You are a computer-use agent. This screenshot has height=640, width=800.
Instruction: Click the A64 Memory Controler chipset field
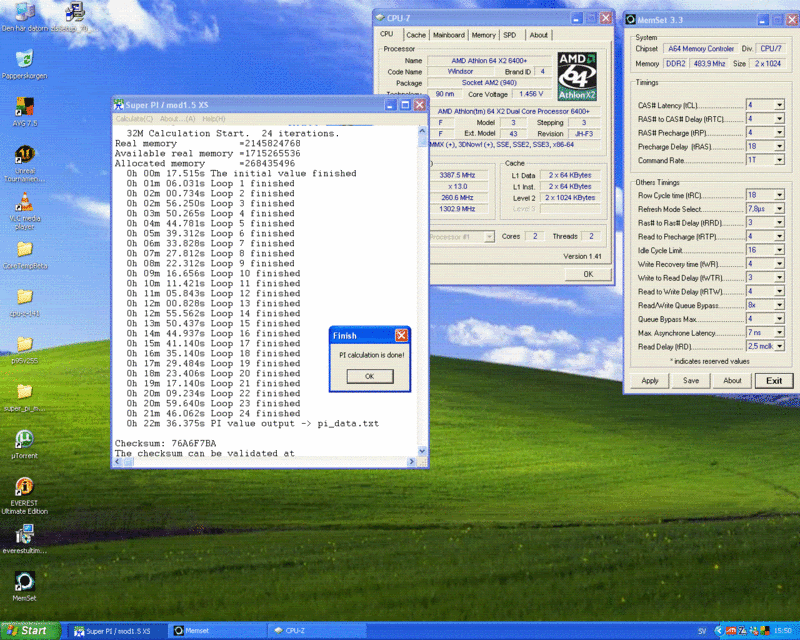(701, 48)
